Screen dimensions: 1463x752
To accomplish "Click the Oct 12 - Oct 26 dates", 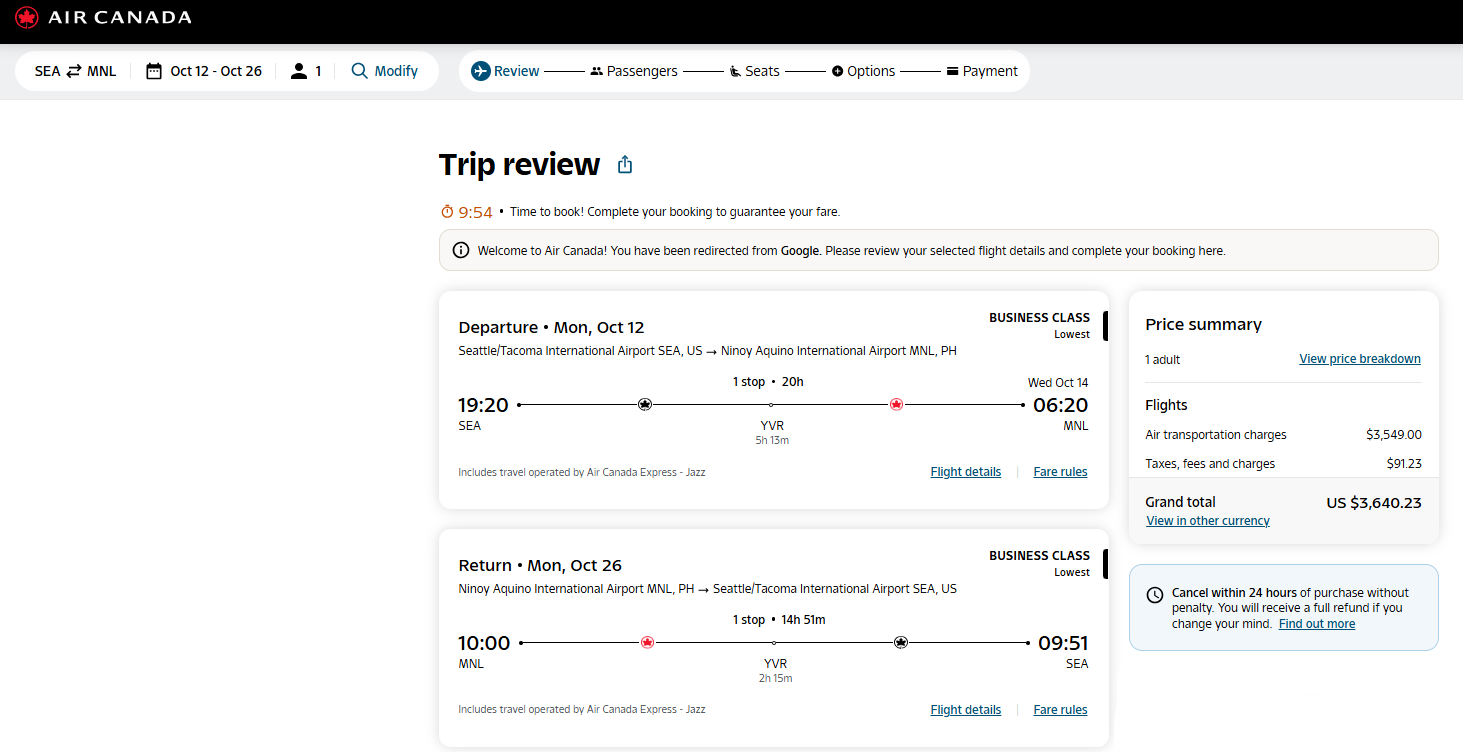I will [x=216, y=71].
